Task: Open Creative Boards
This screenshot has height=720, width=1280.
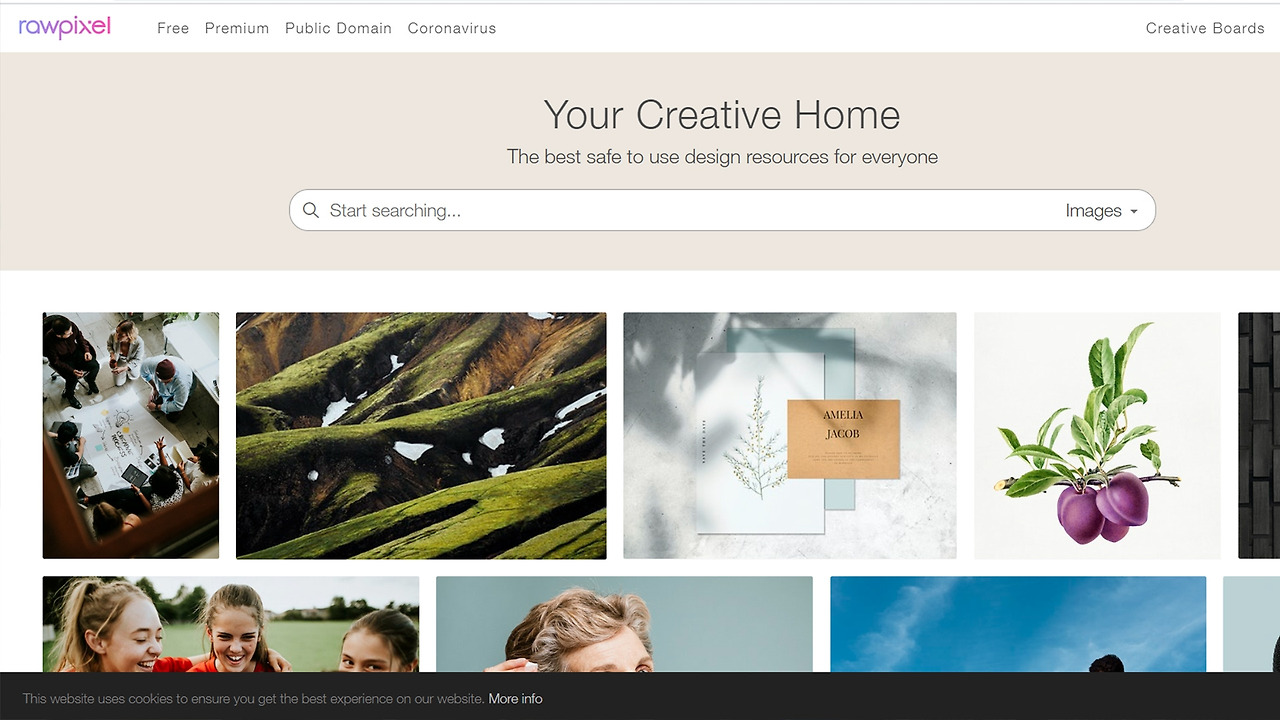Action: click(1205, 28)
